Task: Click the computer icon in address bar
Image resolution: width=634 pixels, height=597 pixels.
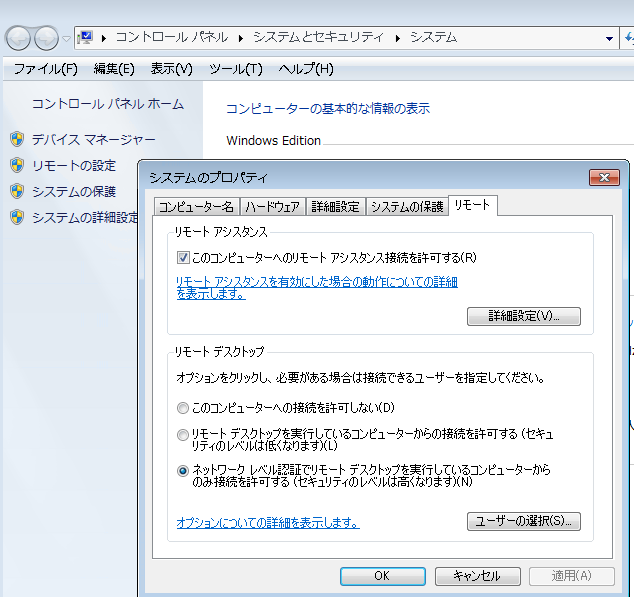Action: [86, 37]
